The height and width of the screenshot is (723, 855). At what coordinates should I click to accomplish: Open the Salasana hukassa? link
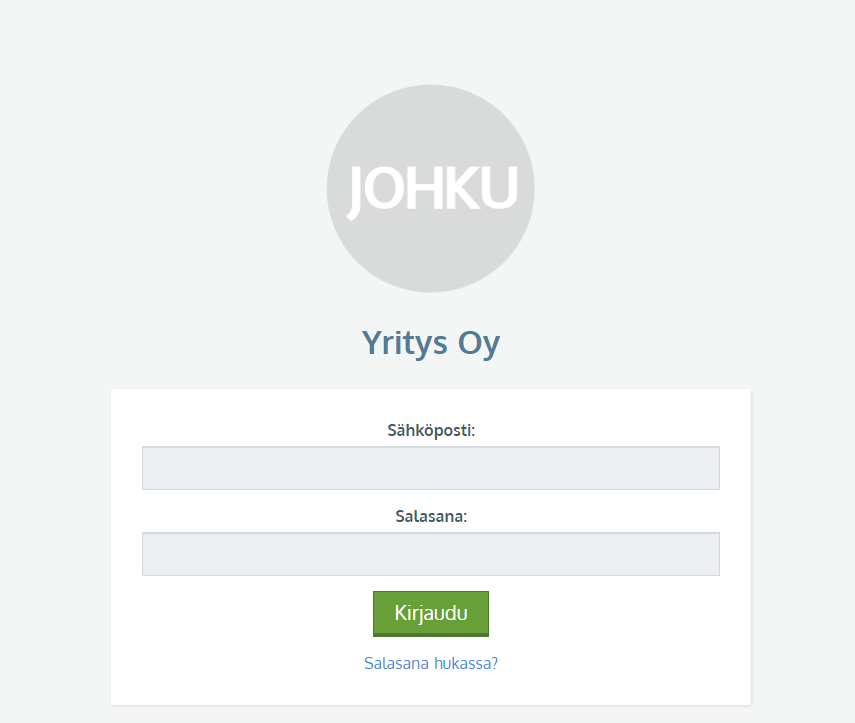[431, 663]
